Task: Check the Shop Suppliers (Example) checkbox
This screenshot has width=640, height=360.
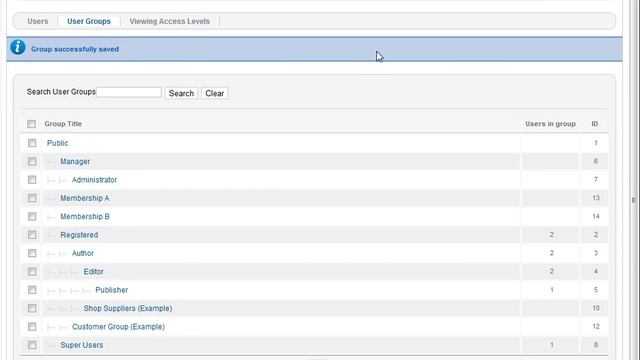Action: point(32,308)
